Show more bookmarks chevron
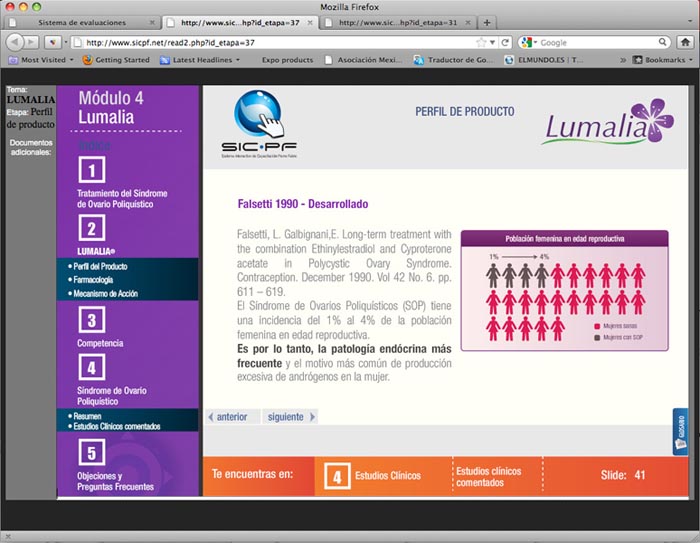This screenshot has height=543, width=700. [622, 60]
